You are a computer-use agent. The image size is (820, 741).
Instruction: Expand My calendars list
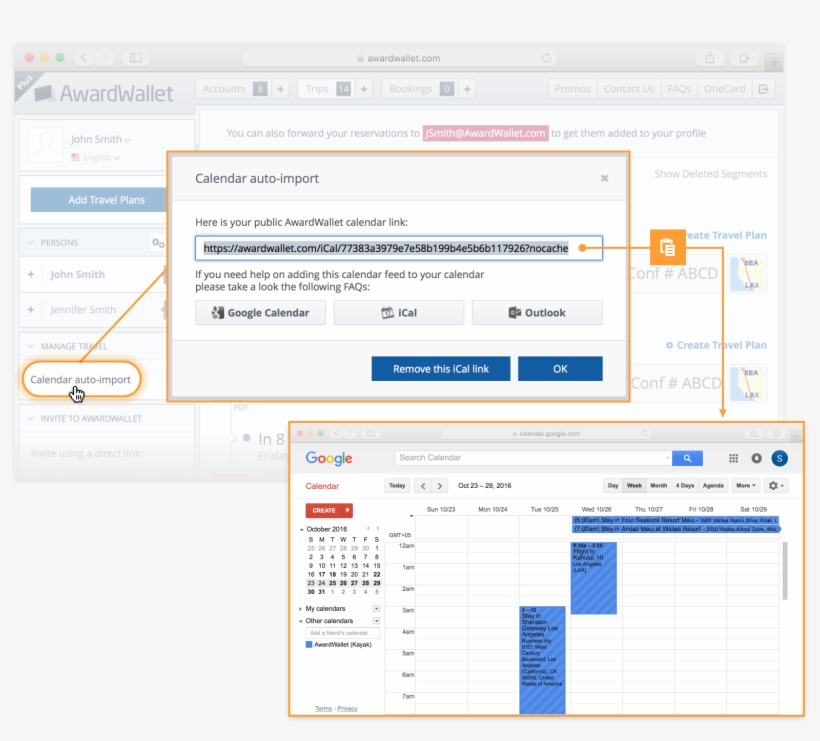click(x=300, y=609)
